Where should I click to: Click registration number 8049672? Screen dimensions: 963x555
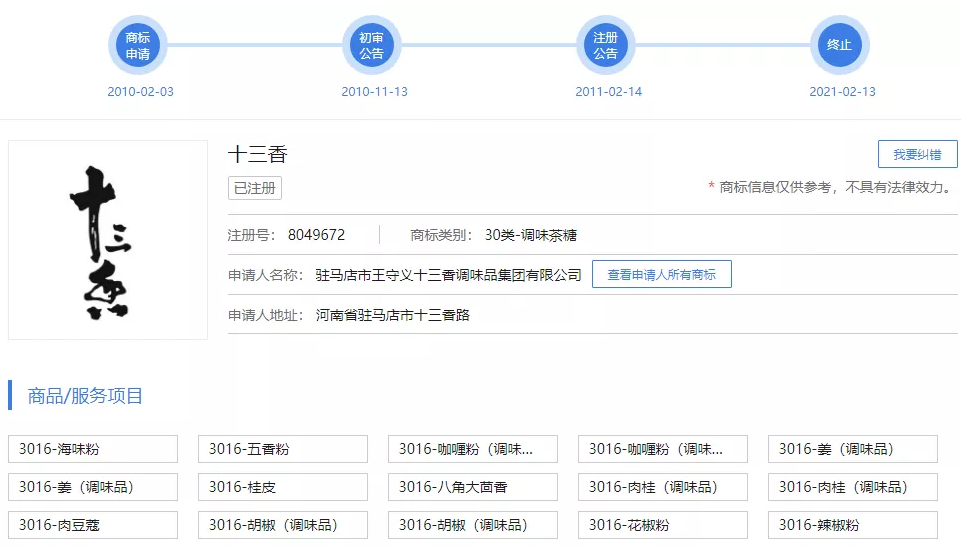pyautogui.click(x=316, y=235)
